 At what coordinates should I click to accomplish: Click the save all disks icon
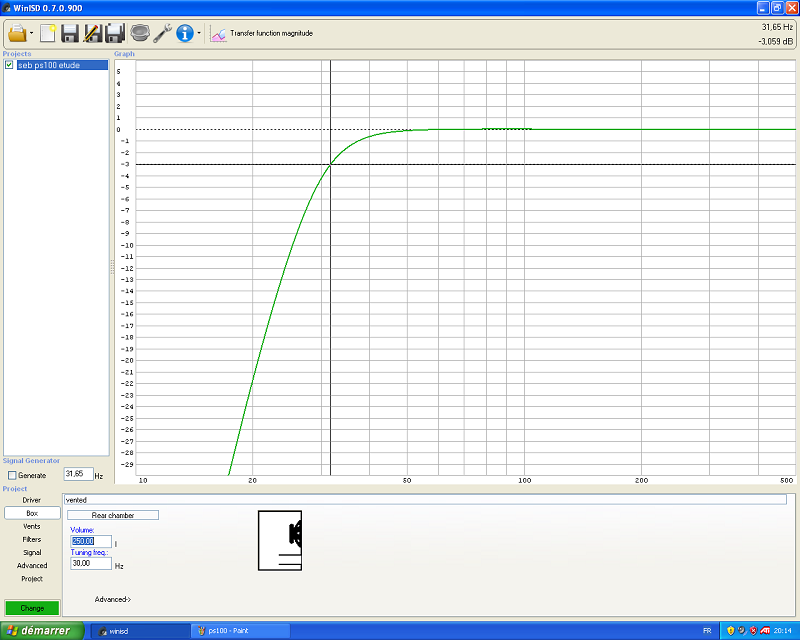(x=115, y=33)
